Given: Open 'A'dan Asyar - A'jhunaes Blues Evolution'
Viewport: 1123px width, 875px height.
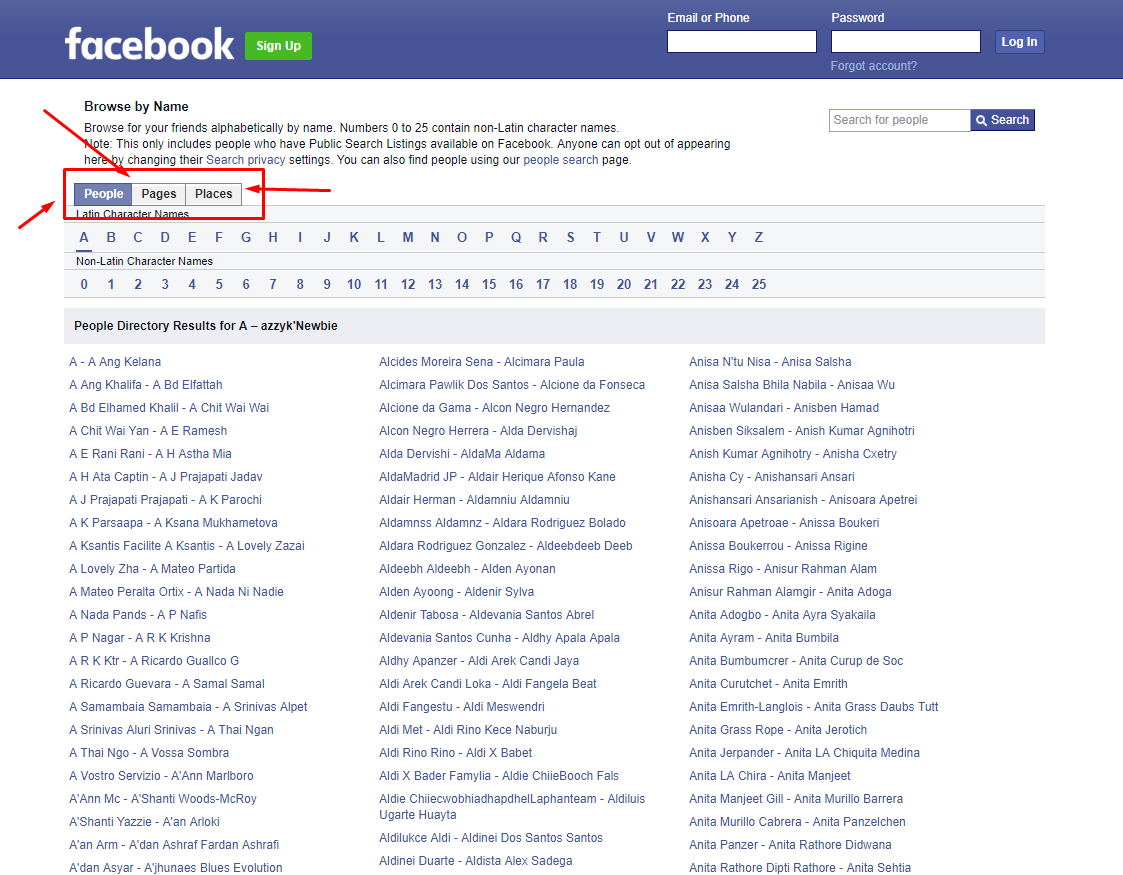Looking at the screenshot, I should [x=175, y=868].
